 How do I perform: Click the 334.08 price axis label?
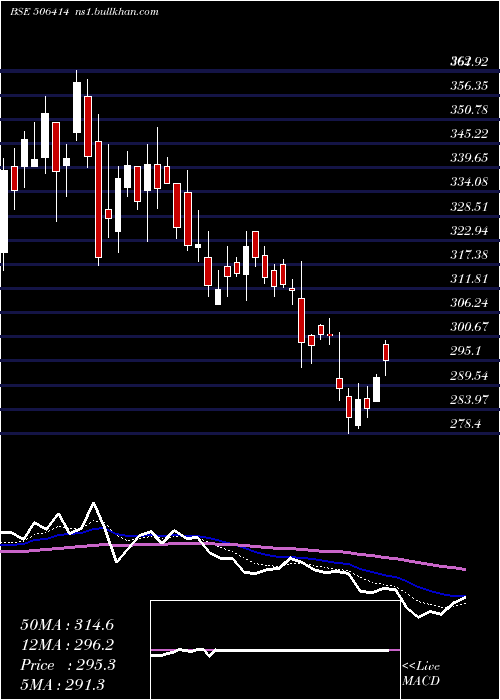click(x=469, y=182)
